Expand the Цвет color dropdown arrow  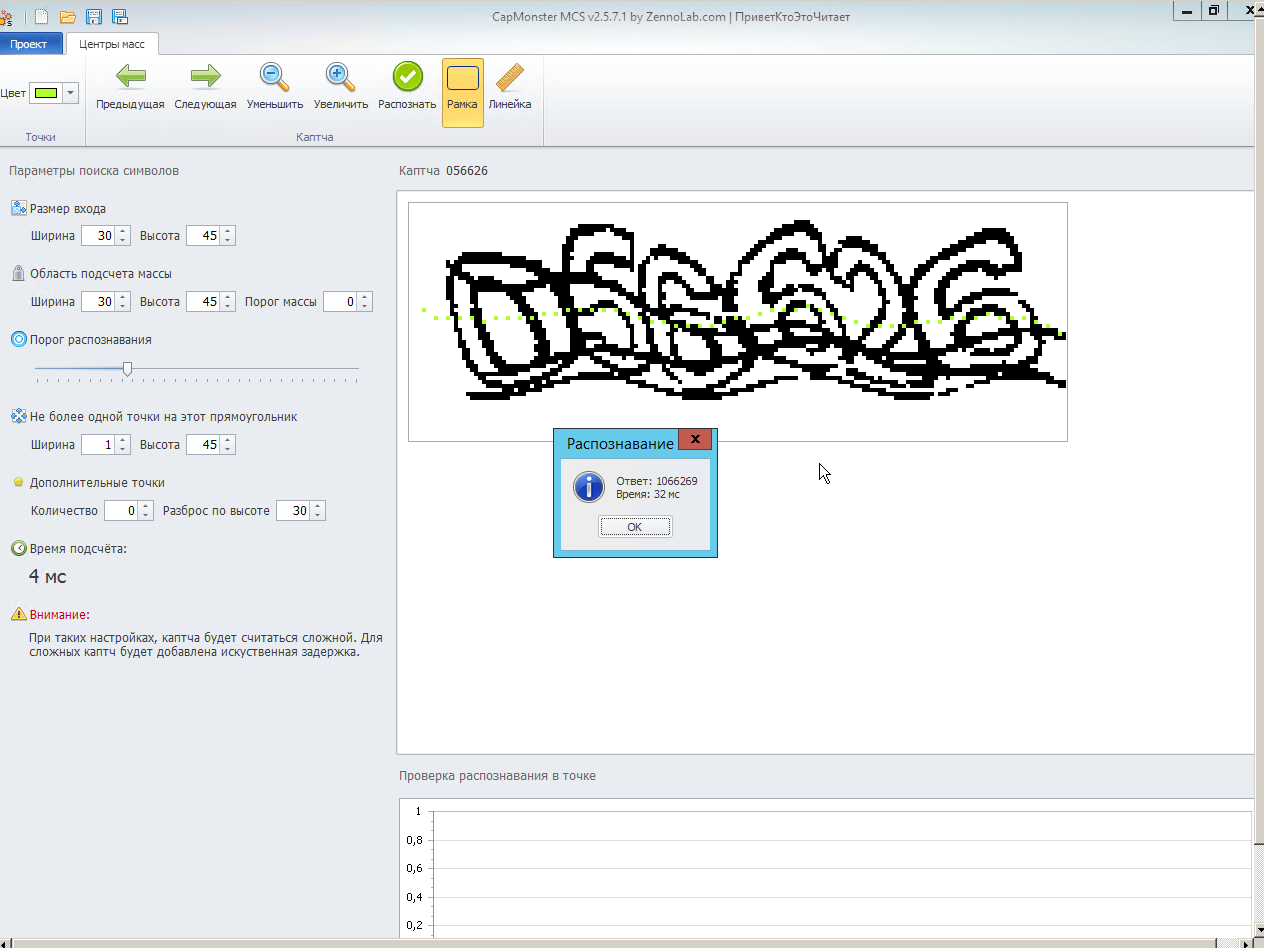(x=70, y=93)
